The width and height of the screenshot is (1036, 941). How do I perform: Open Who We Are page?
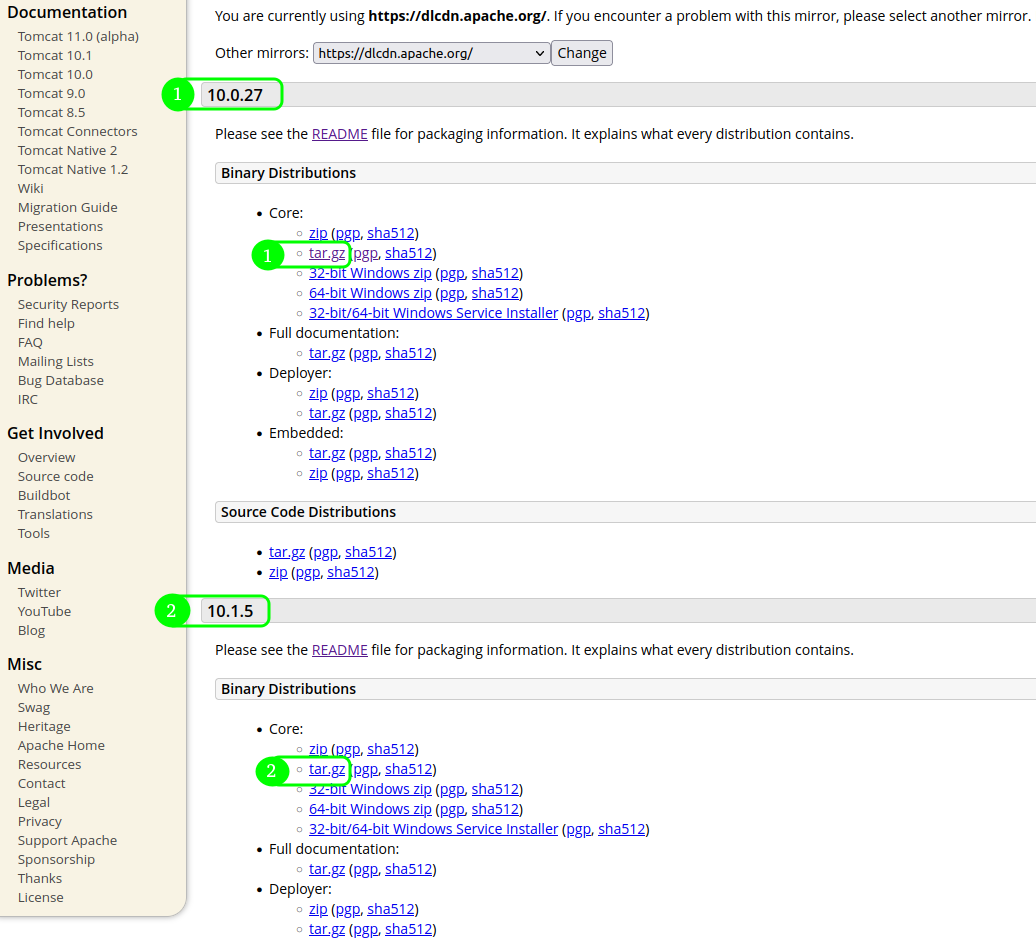(x=56, y=689)
